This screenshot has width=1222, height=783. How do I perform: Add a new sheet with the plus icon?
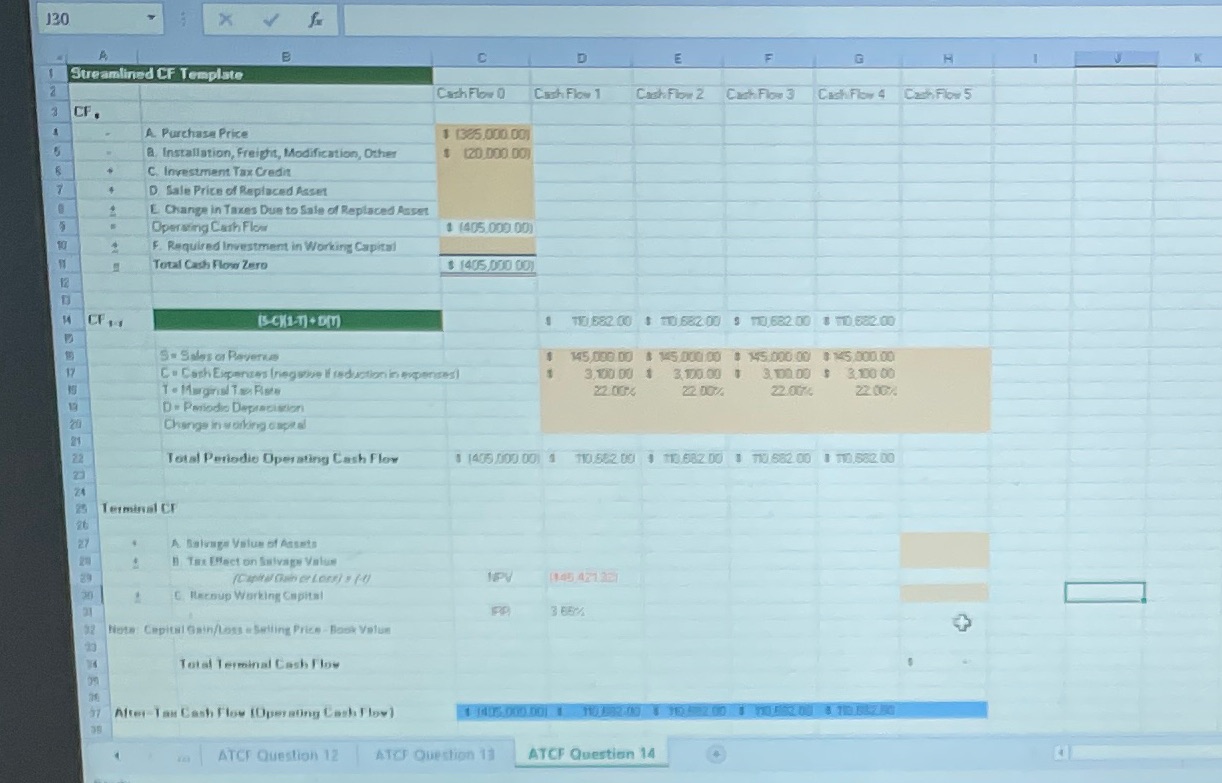coord(716,754)
